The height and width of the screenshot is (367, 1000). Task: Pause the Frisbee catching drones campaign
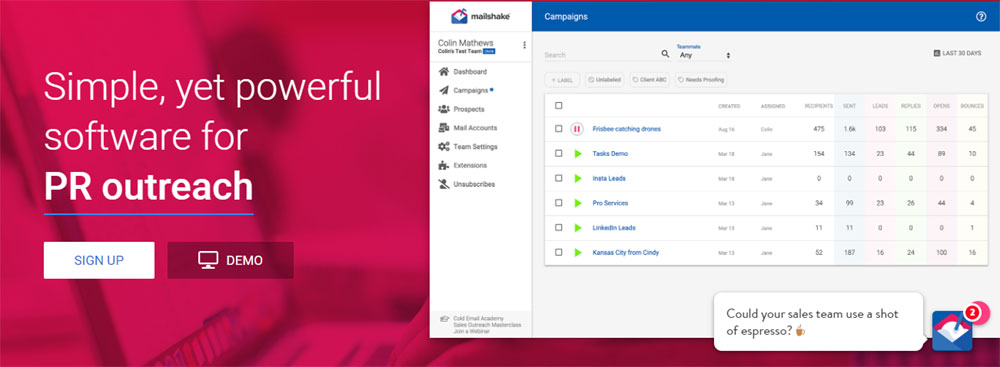pos(577,129)
